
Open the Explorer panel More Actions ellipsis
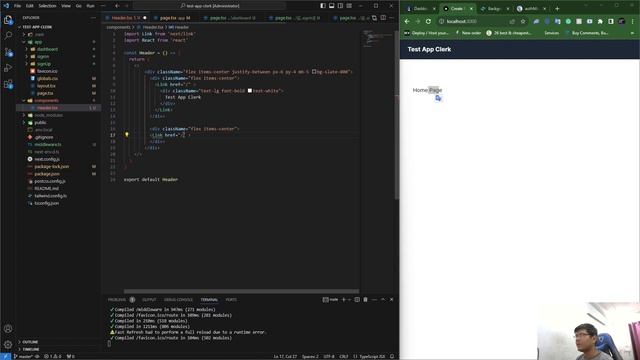pyautogui.click(x=93, y=18)
